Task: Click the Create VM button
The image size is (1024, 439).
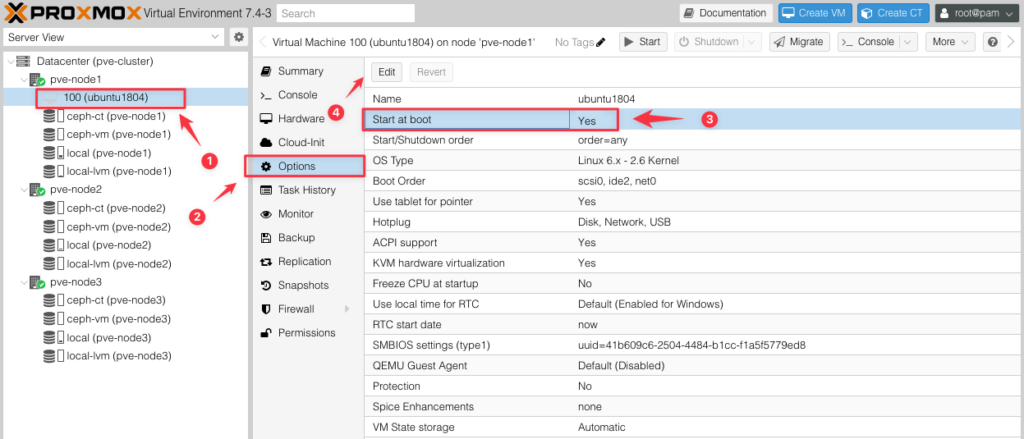Action: click(x=815, y=13)
